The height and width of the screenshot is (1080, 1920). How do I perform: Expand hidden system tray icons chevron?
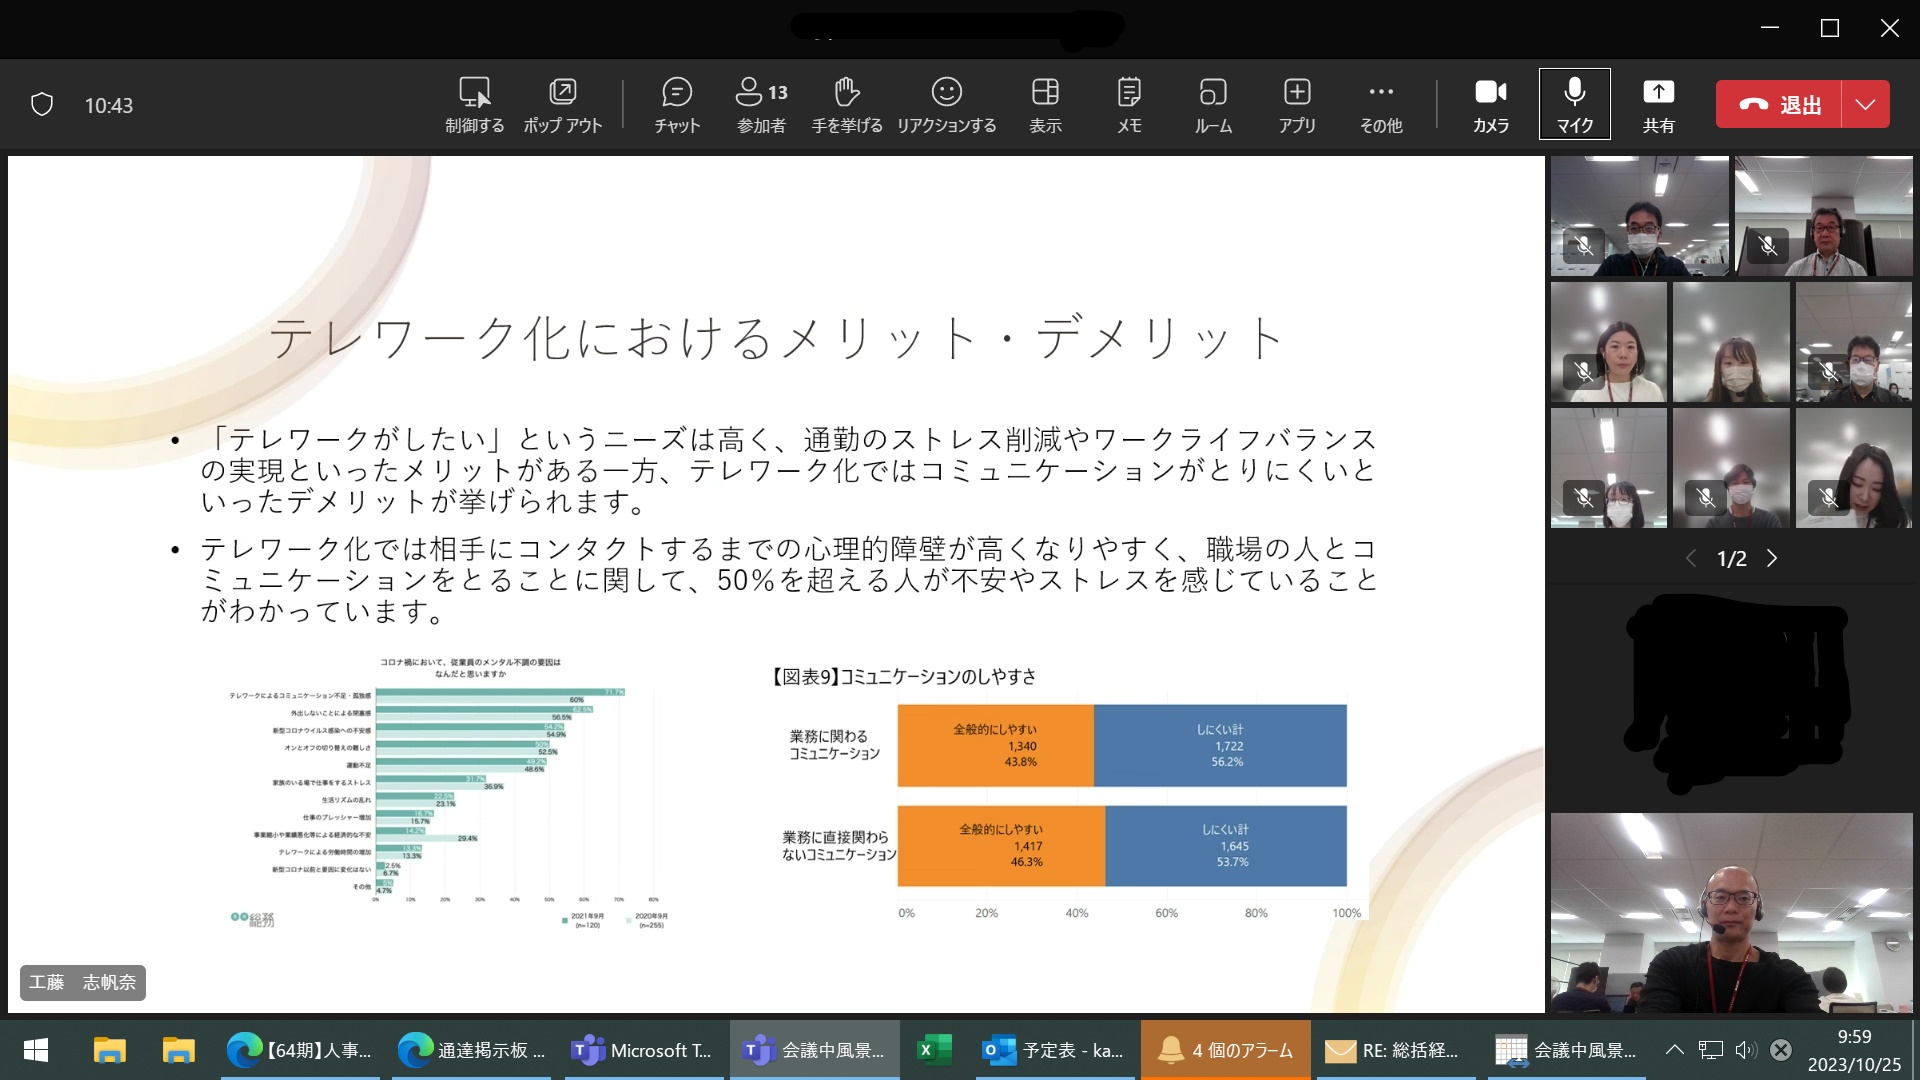tap(1675, 1050)
